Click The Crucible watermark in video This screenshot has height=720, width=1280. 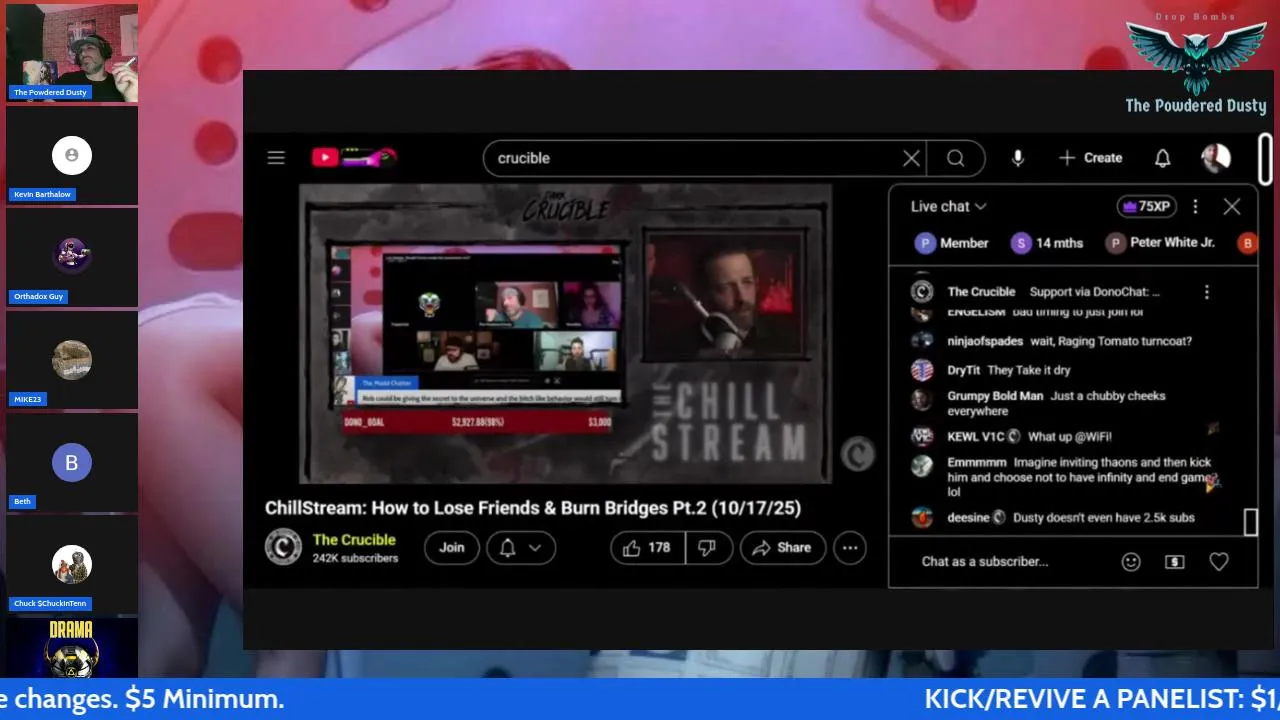[856, 455]
